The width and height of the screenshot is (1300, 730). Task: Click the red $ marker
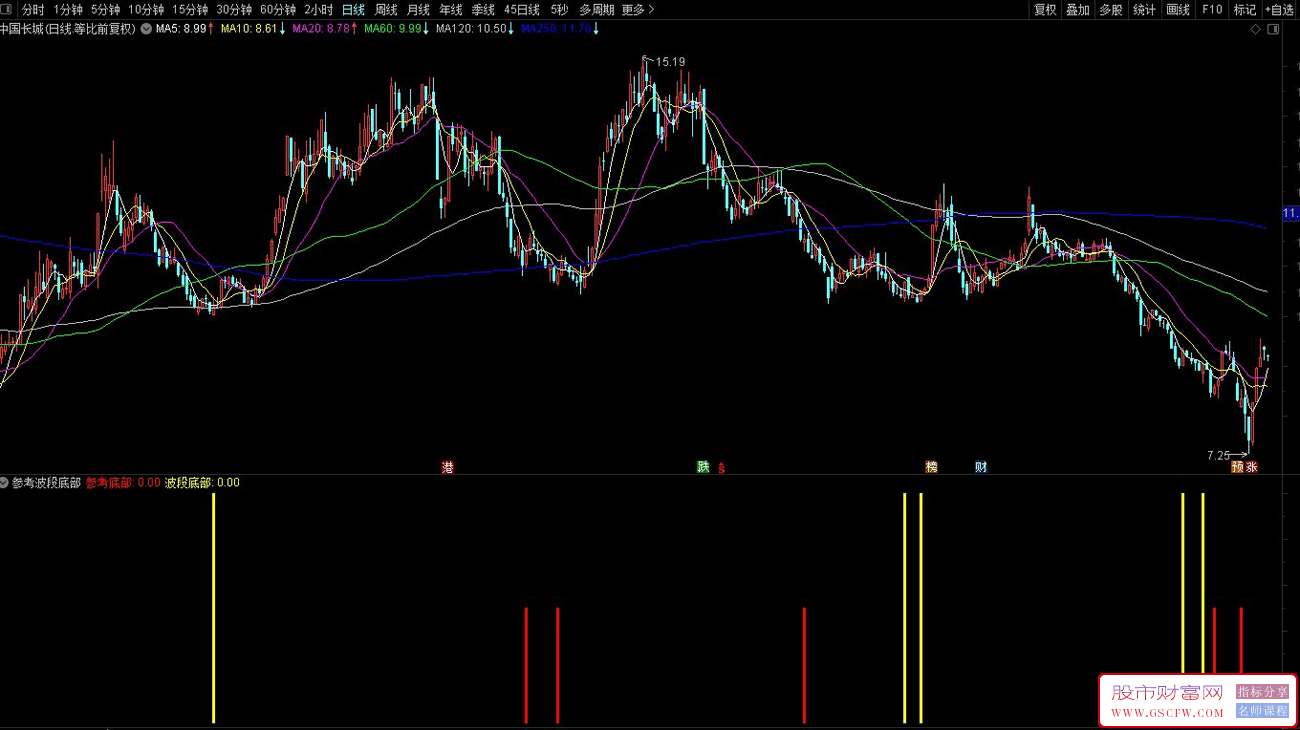click(x=721, y=467)
